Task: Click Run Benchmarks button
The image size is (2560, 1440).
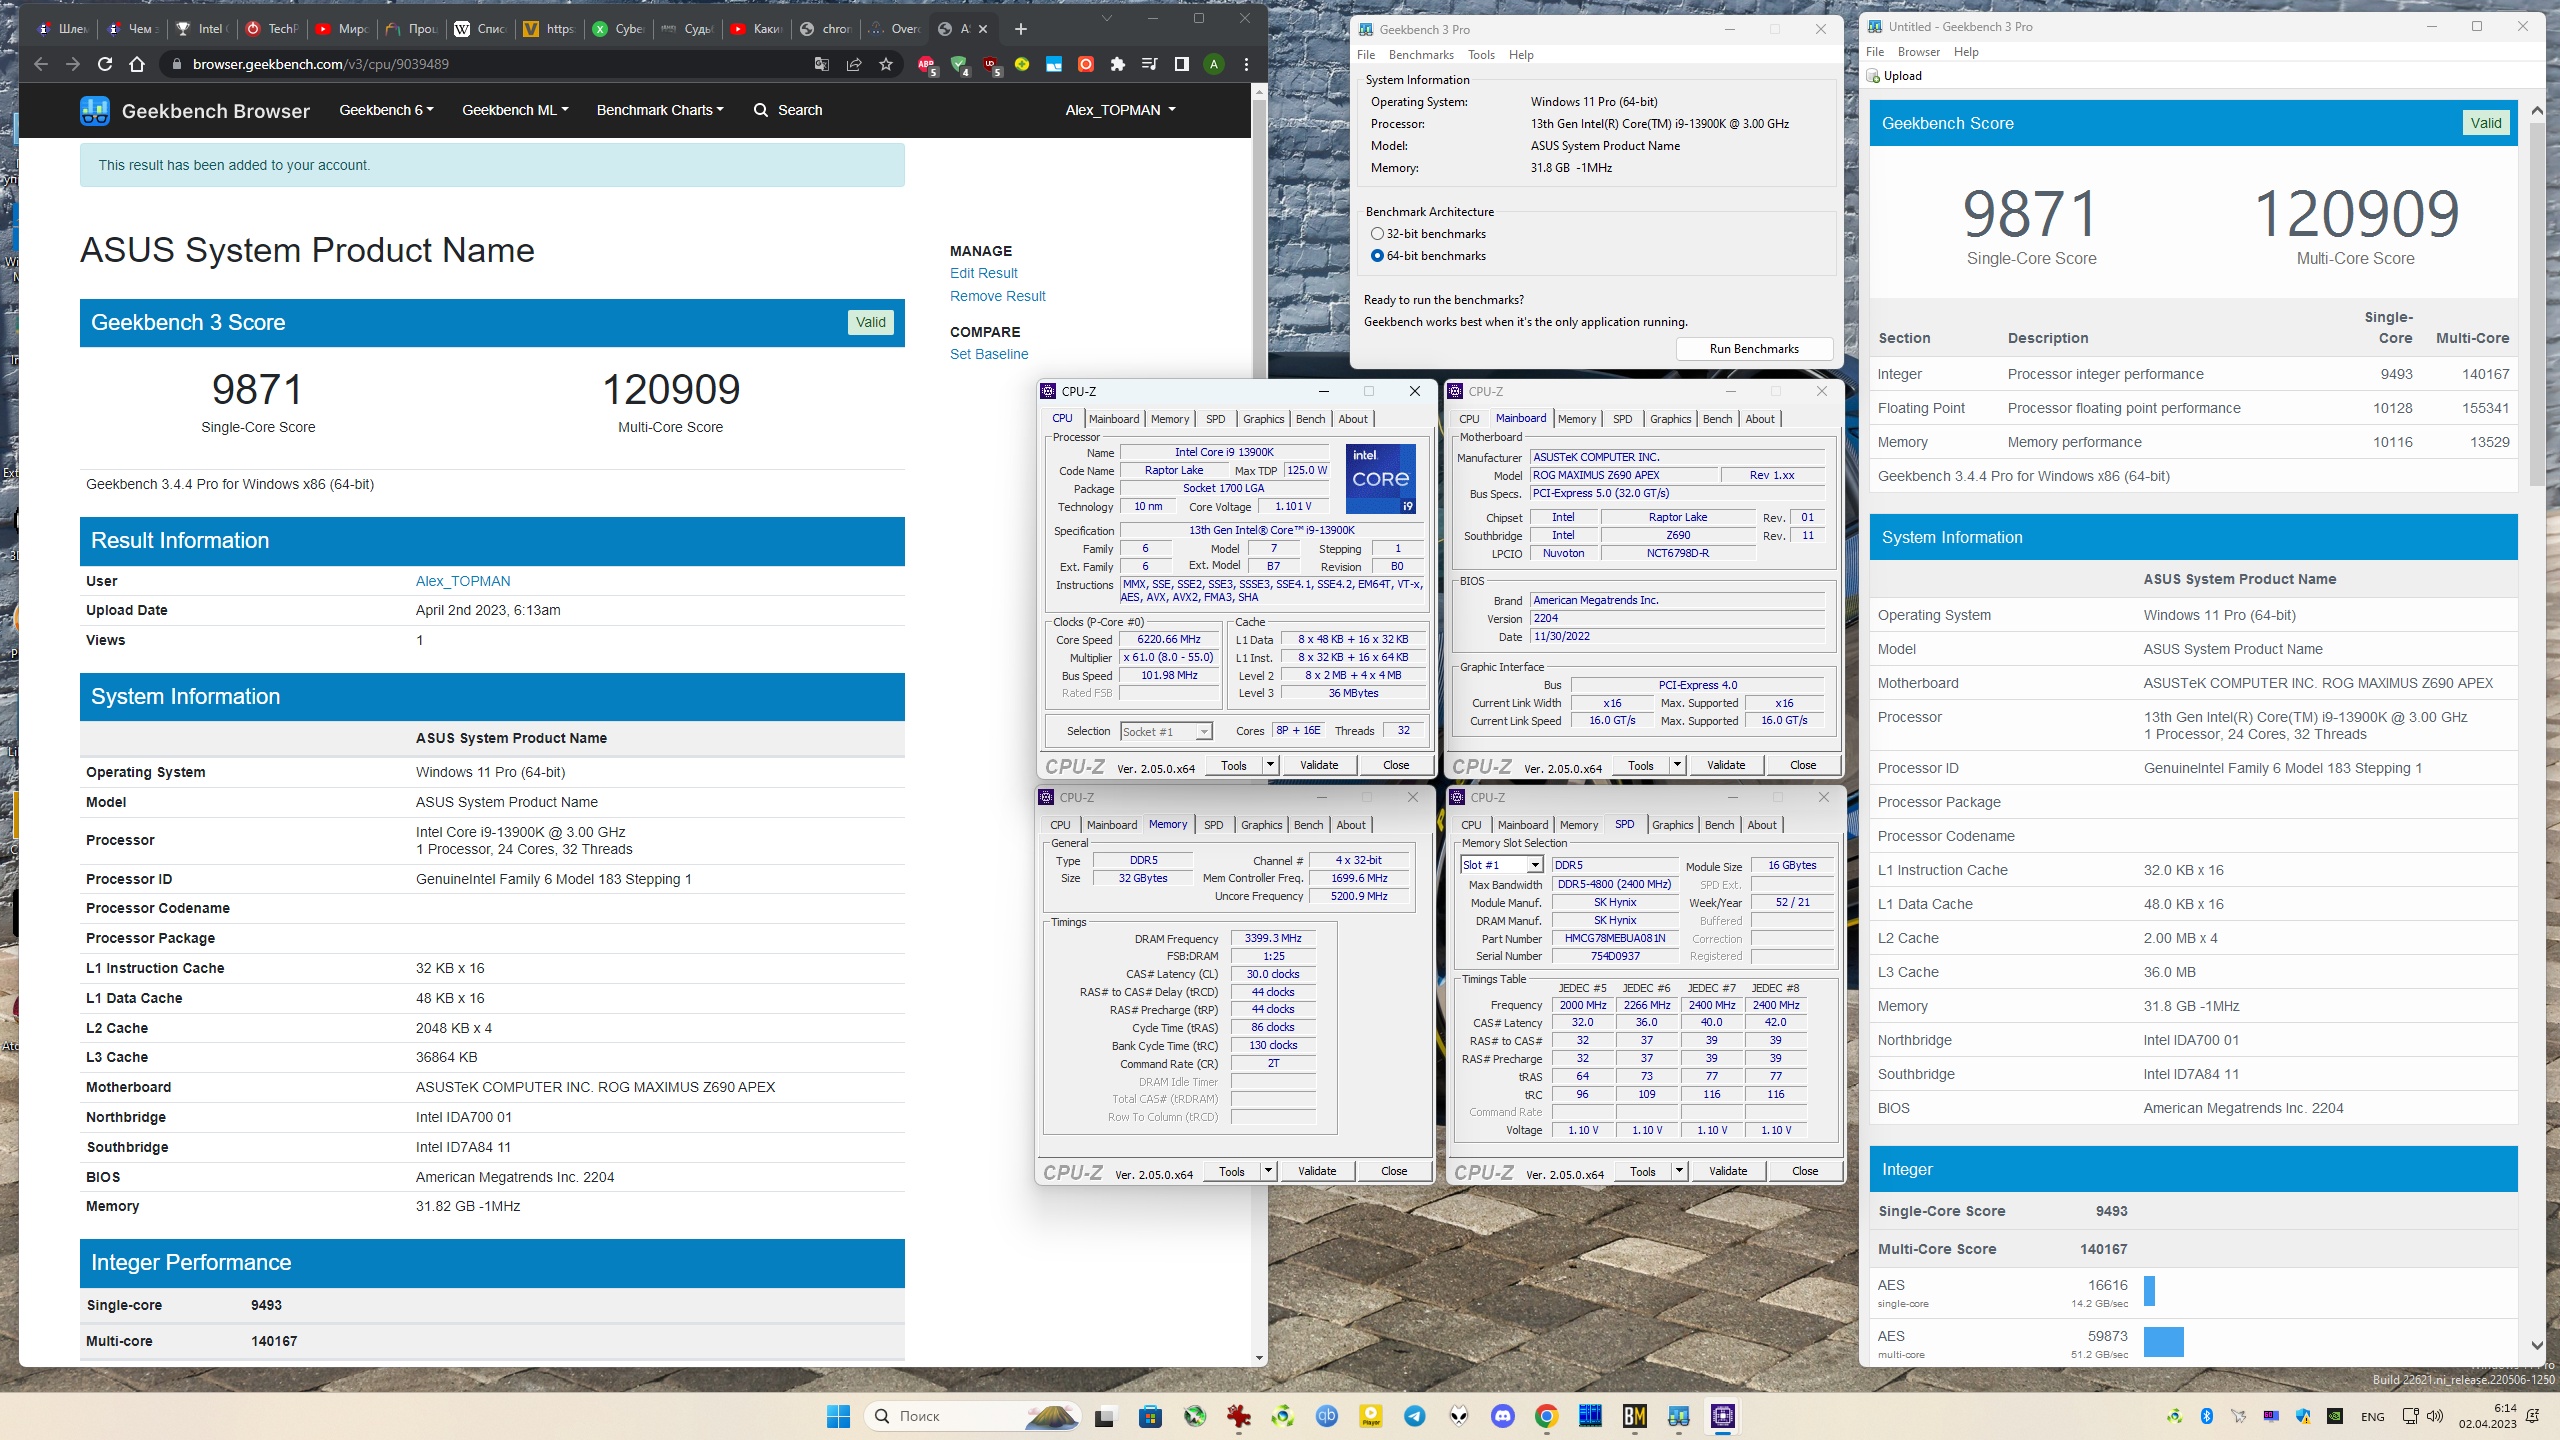Action: (1754, 349)
